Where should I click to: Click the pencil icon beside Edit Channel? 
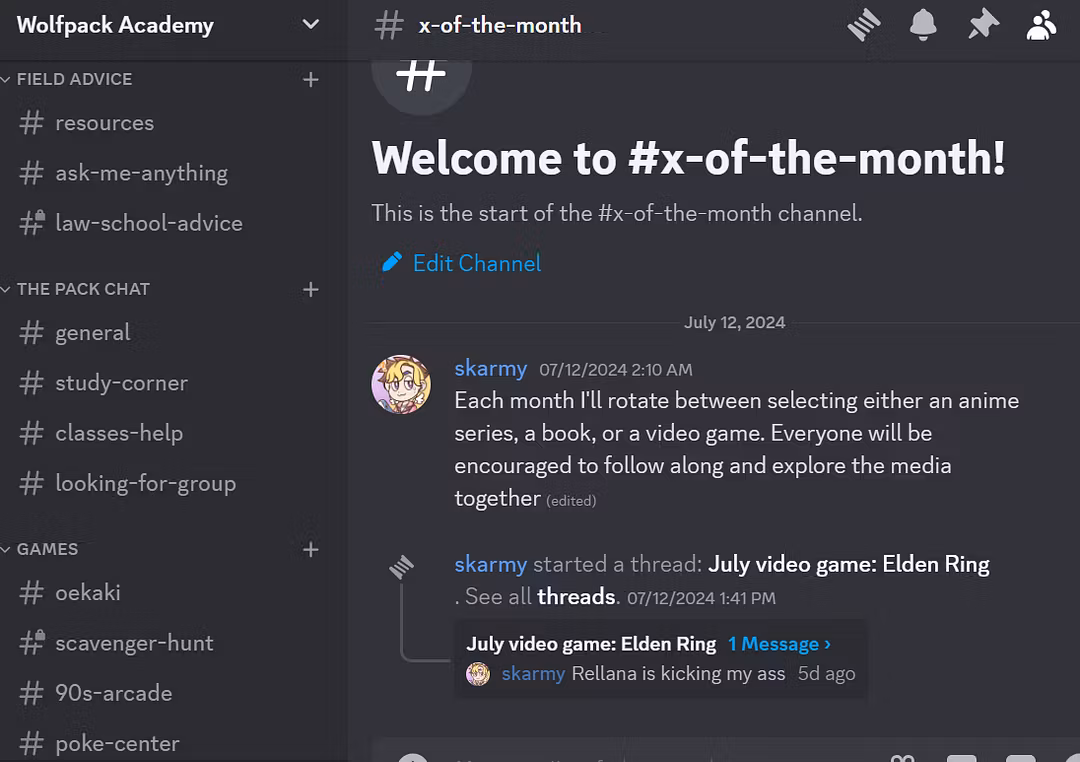(x=392, y=262)
